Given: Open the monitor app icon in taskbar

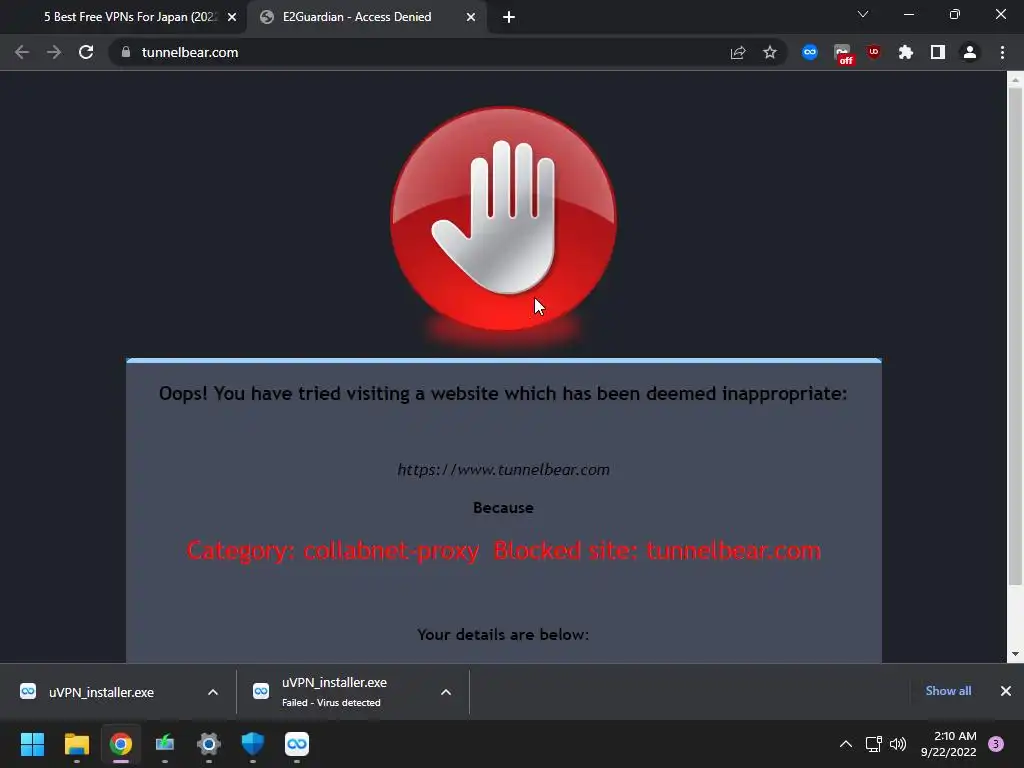Looking at the screenshot, I should click(x=165, y=744).
